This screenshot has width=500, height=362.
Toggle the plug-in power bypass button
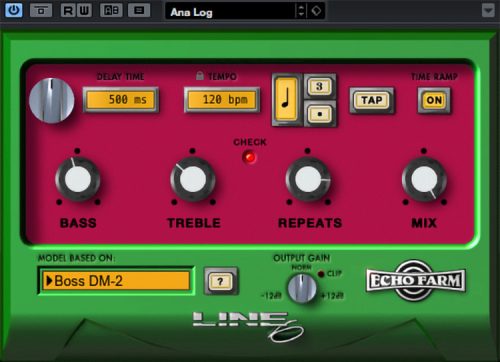(x=14, y=10)
